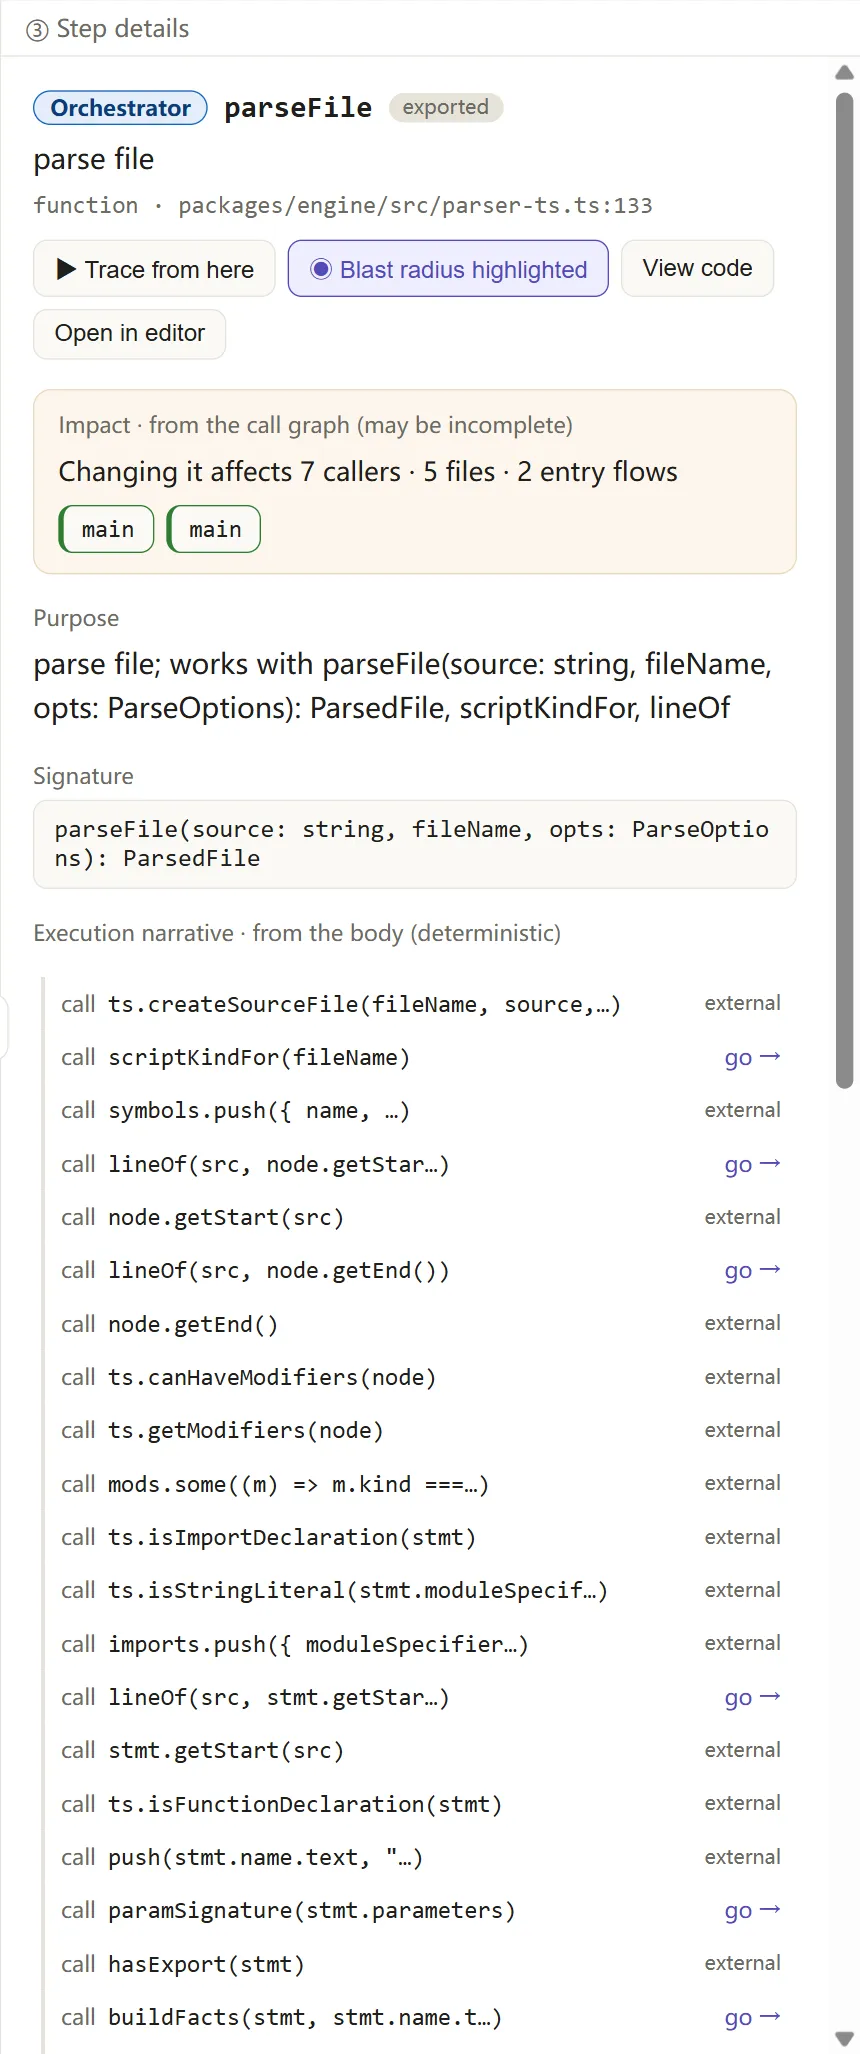This screenshot has height=2054, width=860.
Task: Go to buildFacts(stmt, stmt.name.t…) call
Action: 752,2017
